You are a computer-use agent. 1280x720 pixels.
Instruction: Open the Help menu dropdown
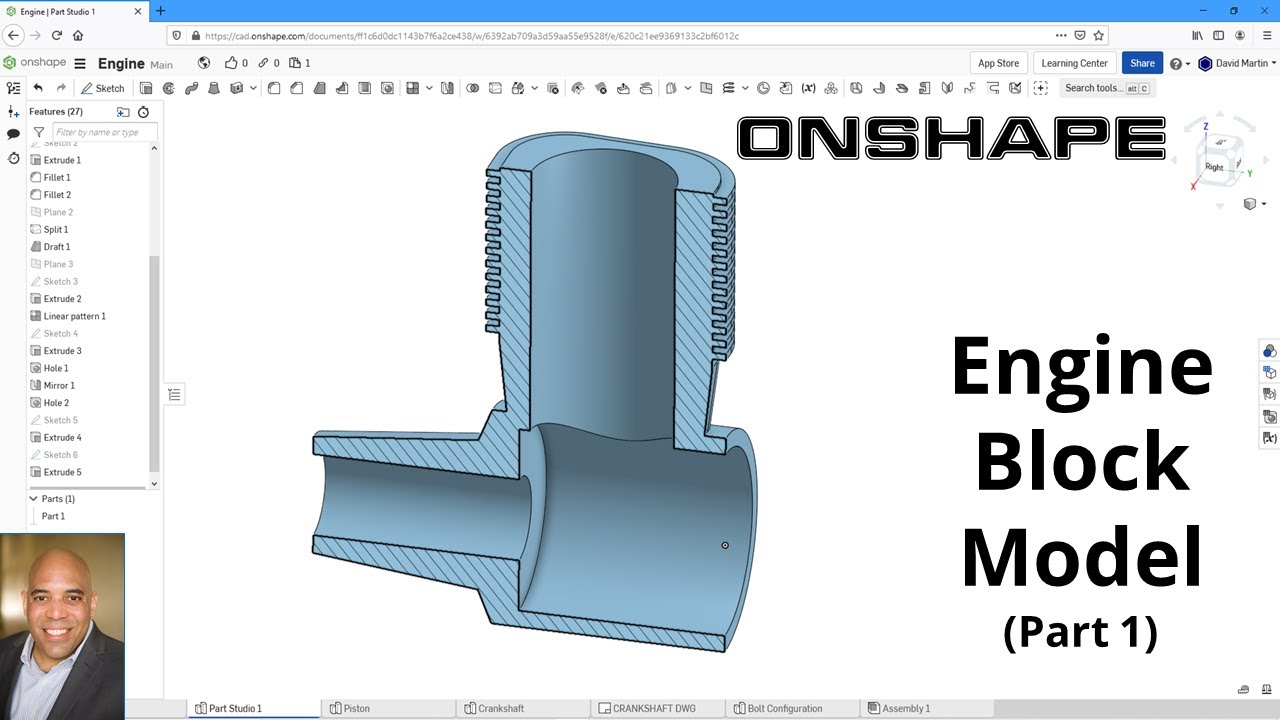(x=1179, y=63)
